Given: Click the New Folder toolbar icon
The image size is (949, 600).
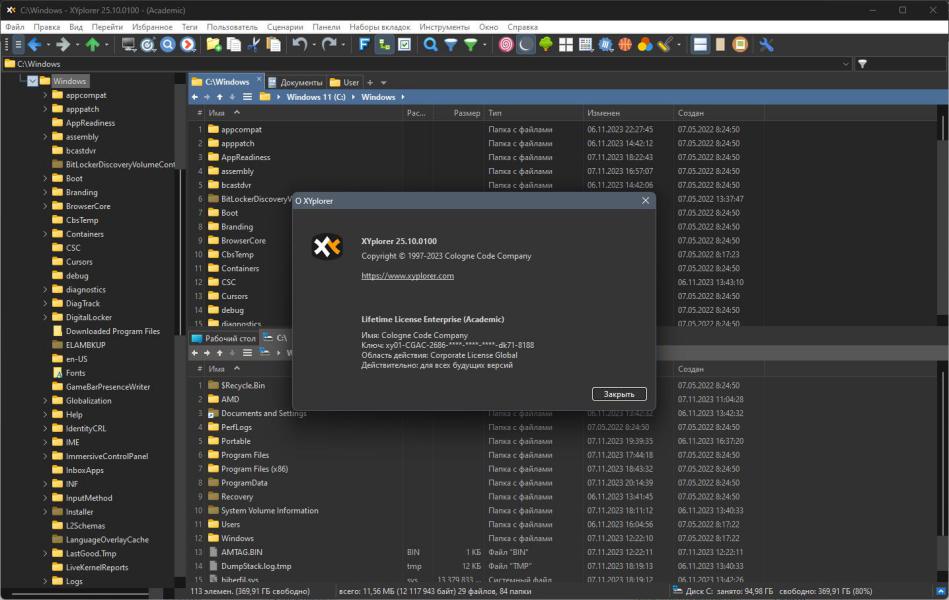Looking at the screenshot, I should [x=214, y=45].
